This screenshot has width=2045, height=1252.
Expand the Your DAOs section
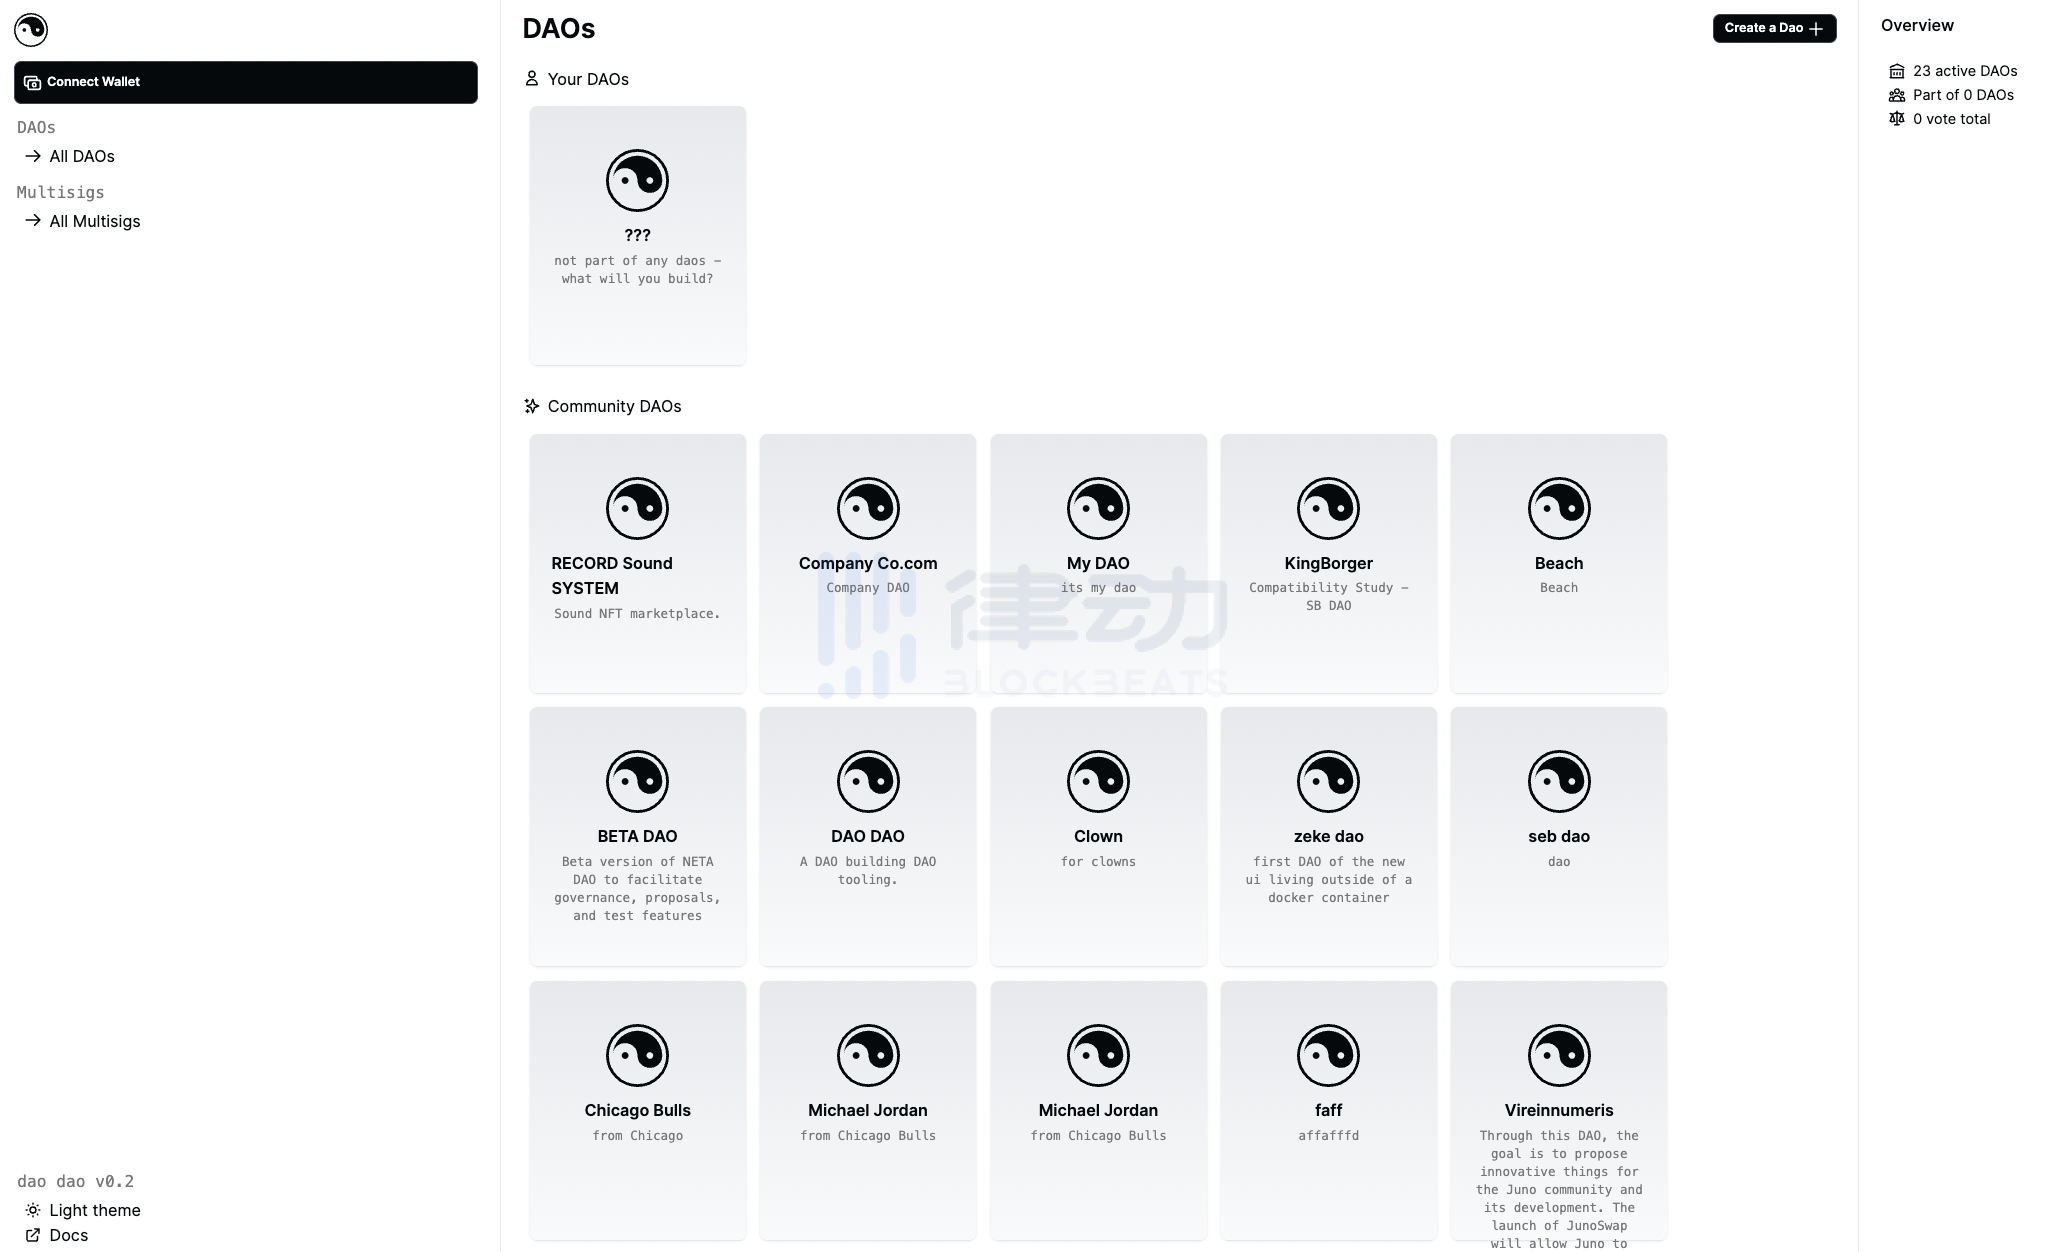coord(589,79)
